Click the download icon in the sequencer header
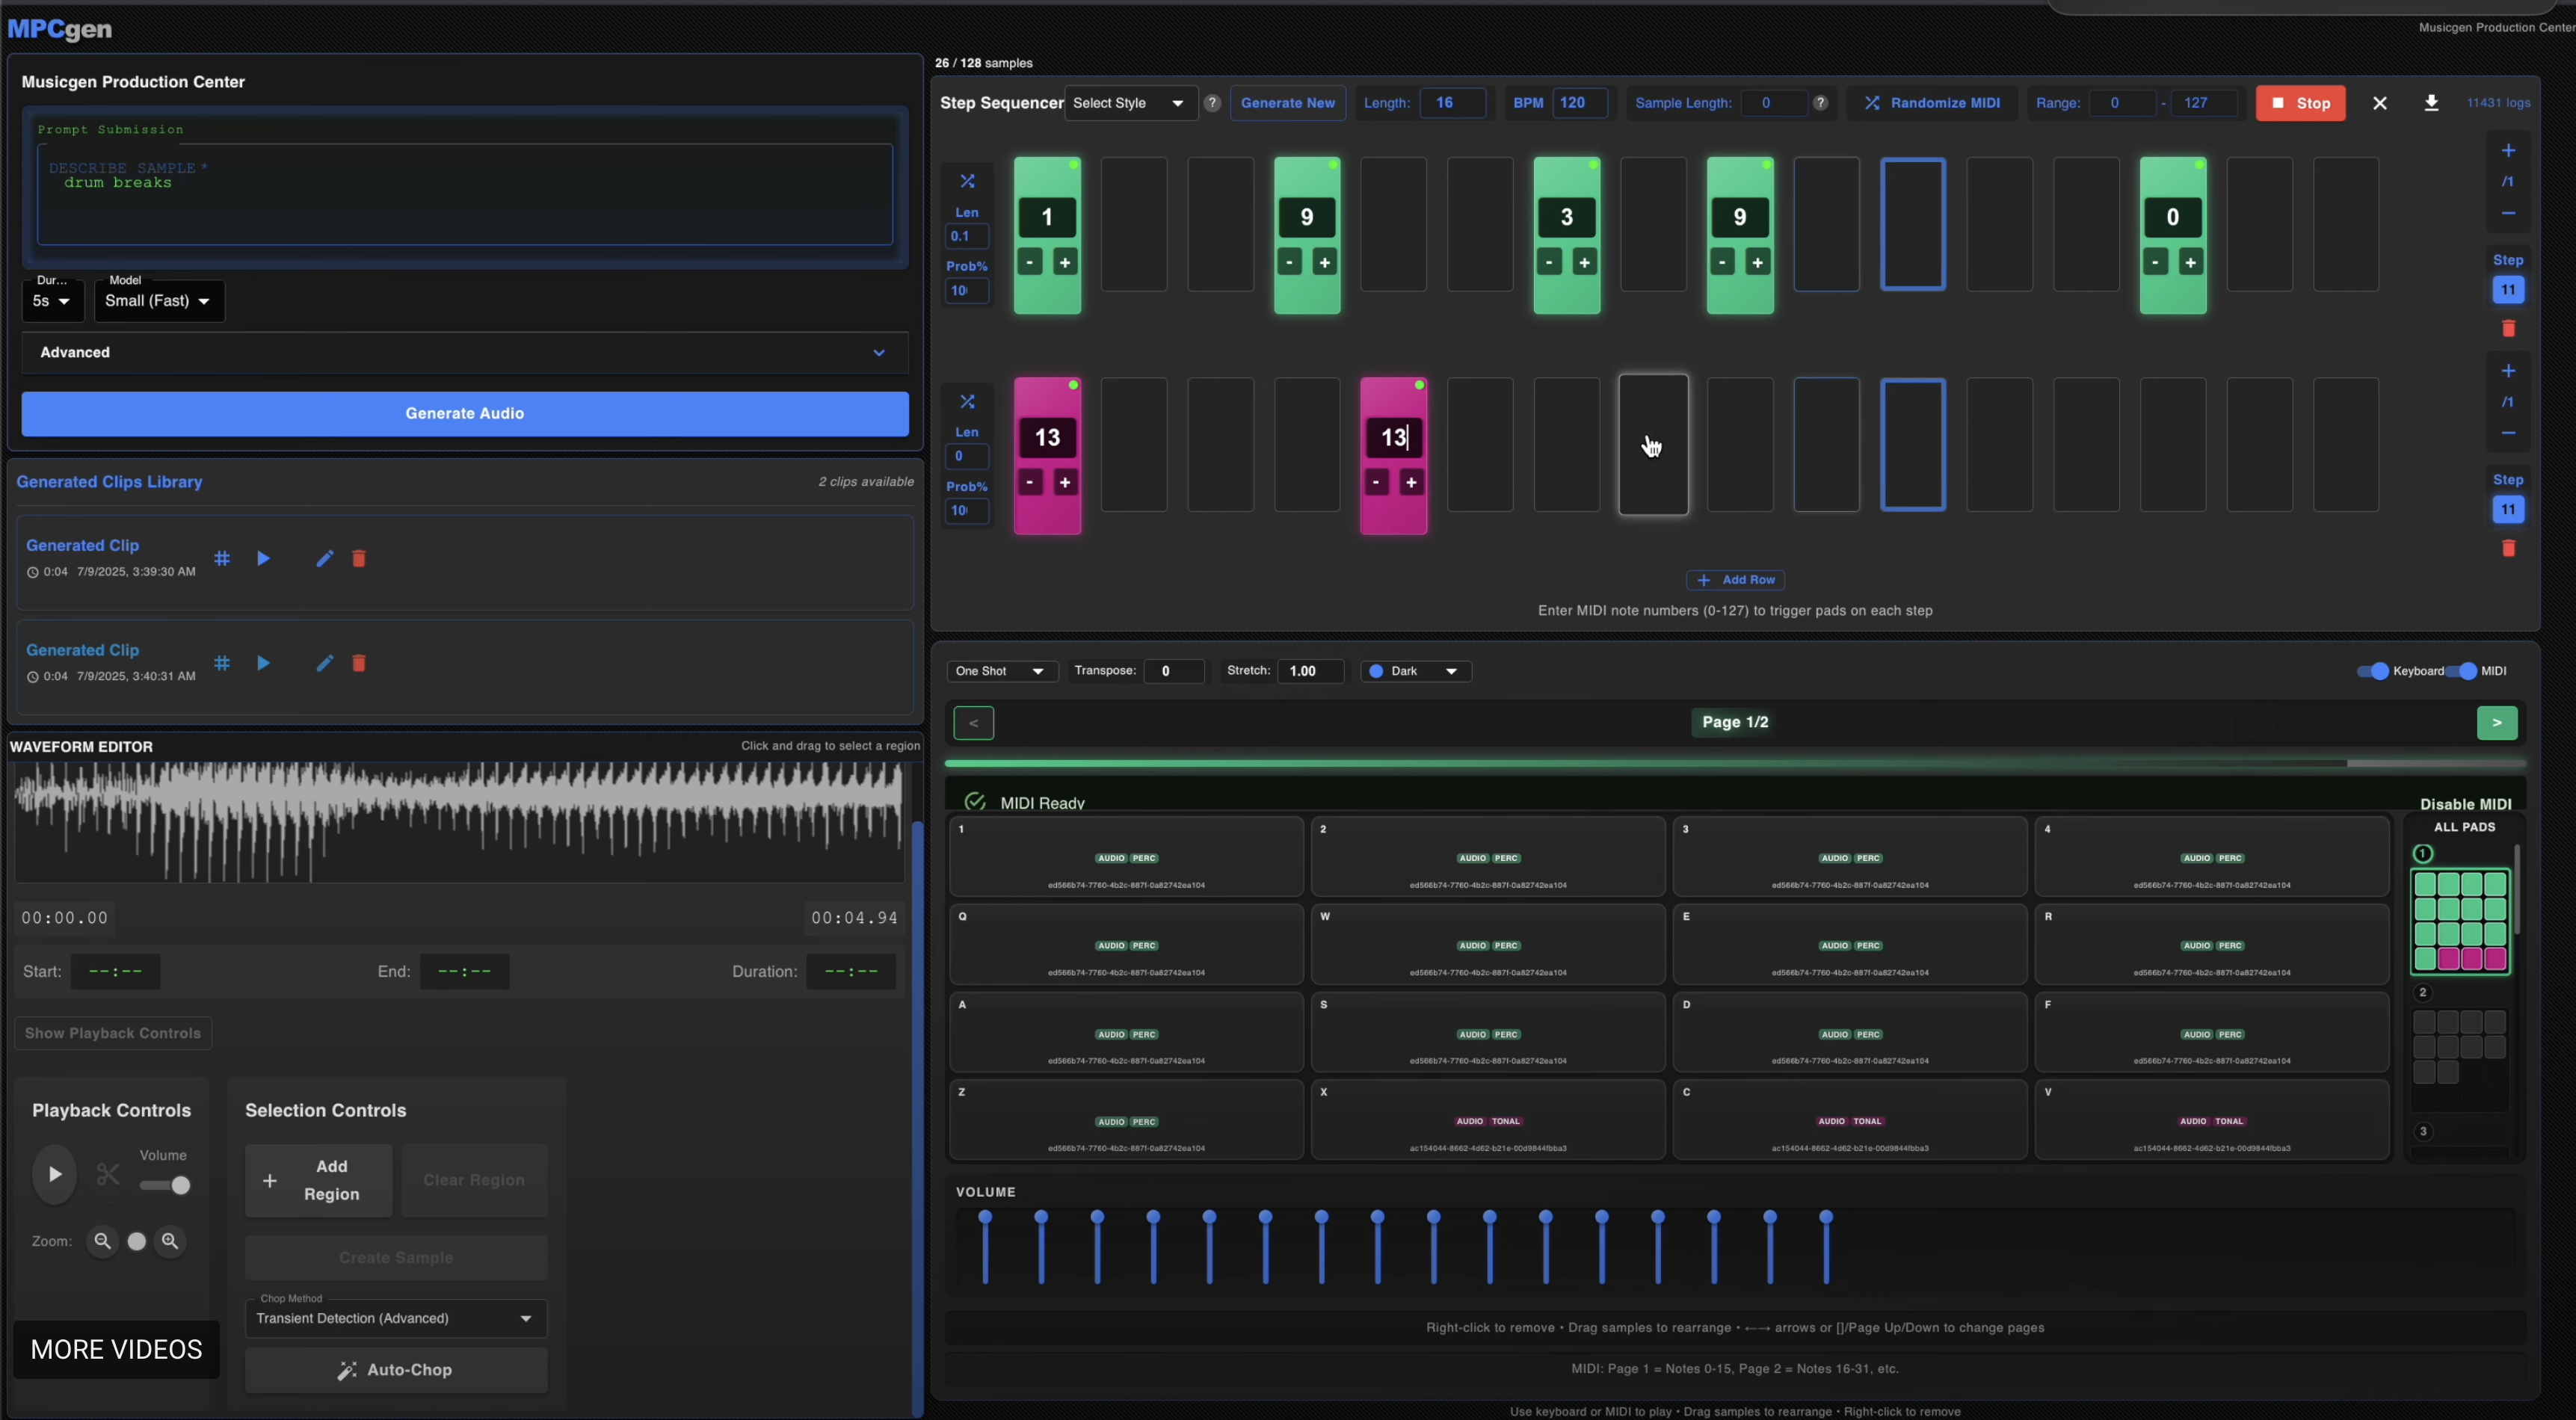The height and width of the screenshot is (1420, 2576). 2431,103
